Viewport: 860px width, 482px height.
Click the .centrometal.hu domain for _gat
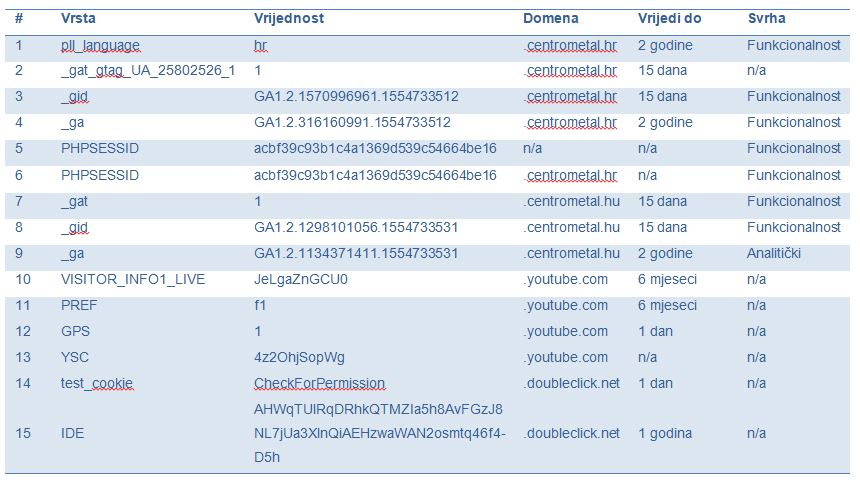572,201
